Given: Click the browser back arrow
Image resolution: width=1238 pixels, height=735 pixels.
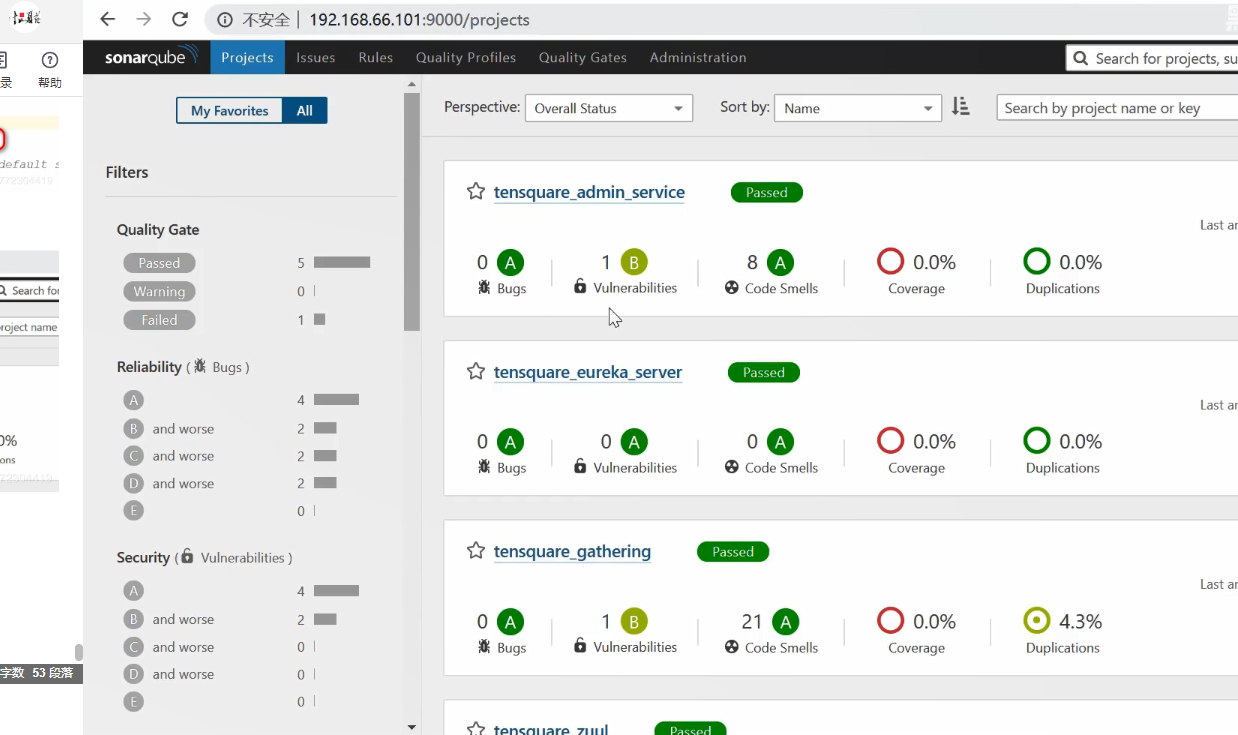Looking at the screenshot, I should tap(108, 19).
